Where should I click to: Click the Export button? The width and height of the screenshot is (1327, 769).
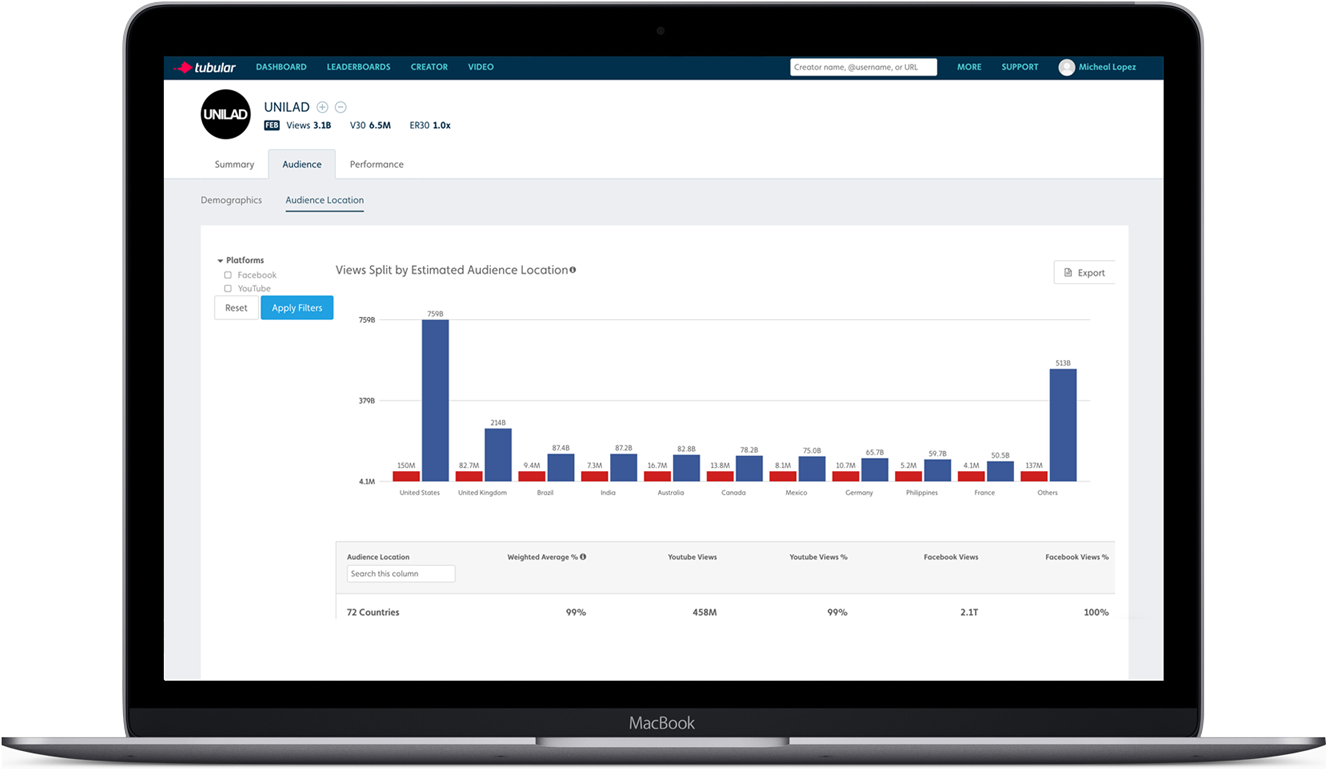coord(1084,273)
